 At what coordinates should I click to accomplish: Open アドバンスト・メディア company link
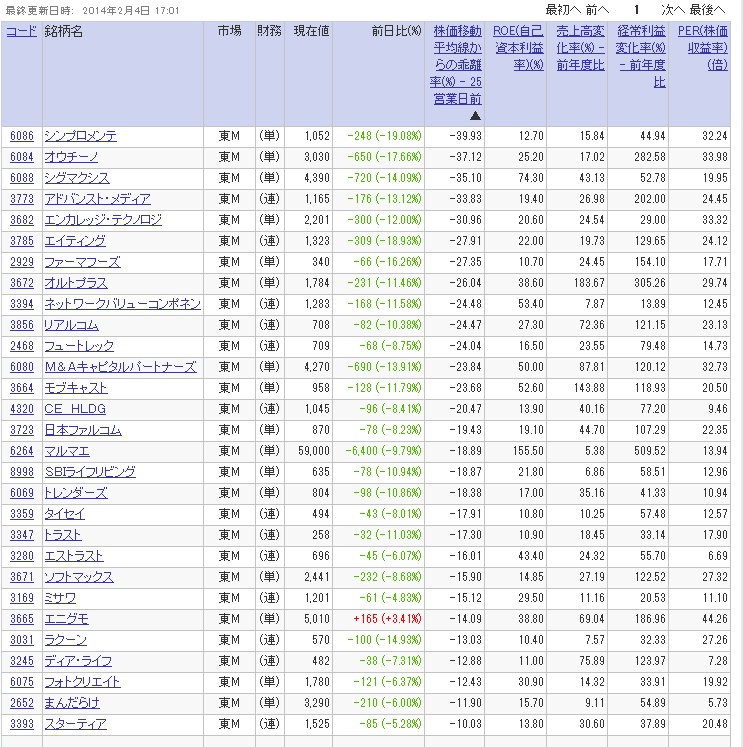pyautogui.click(x=98, y=199)
